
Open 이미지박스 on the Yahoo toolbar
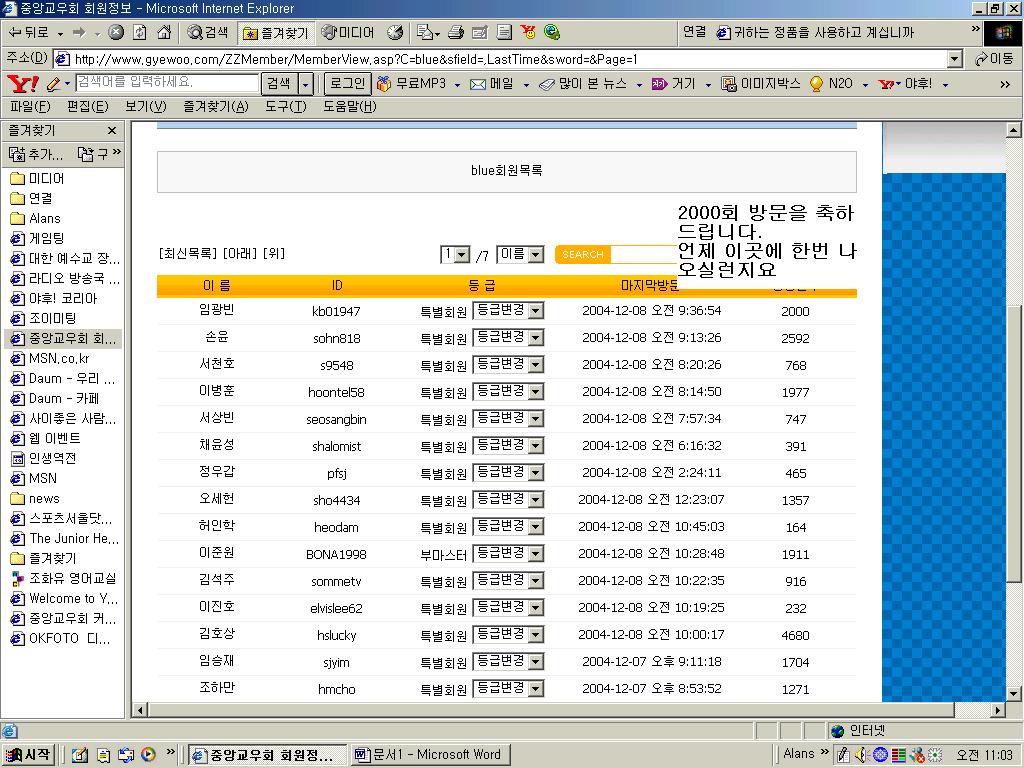click(762, 84)
